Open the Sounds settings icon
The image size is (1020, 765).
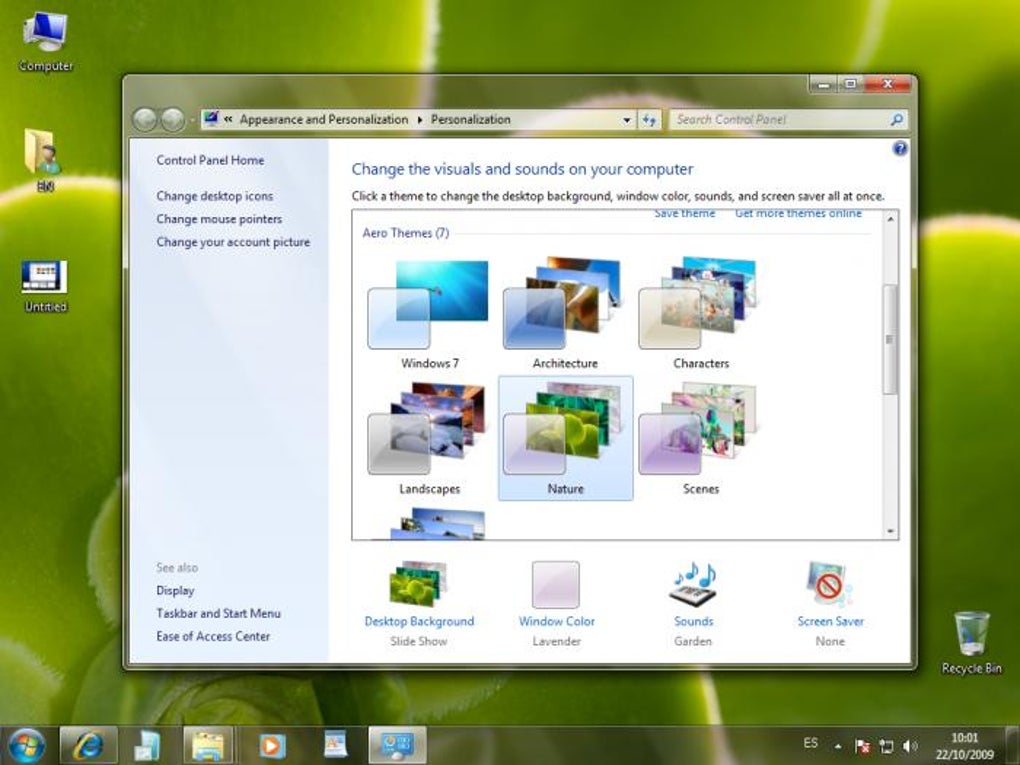693,584
